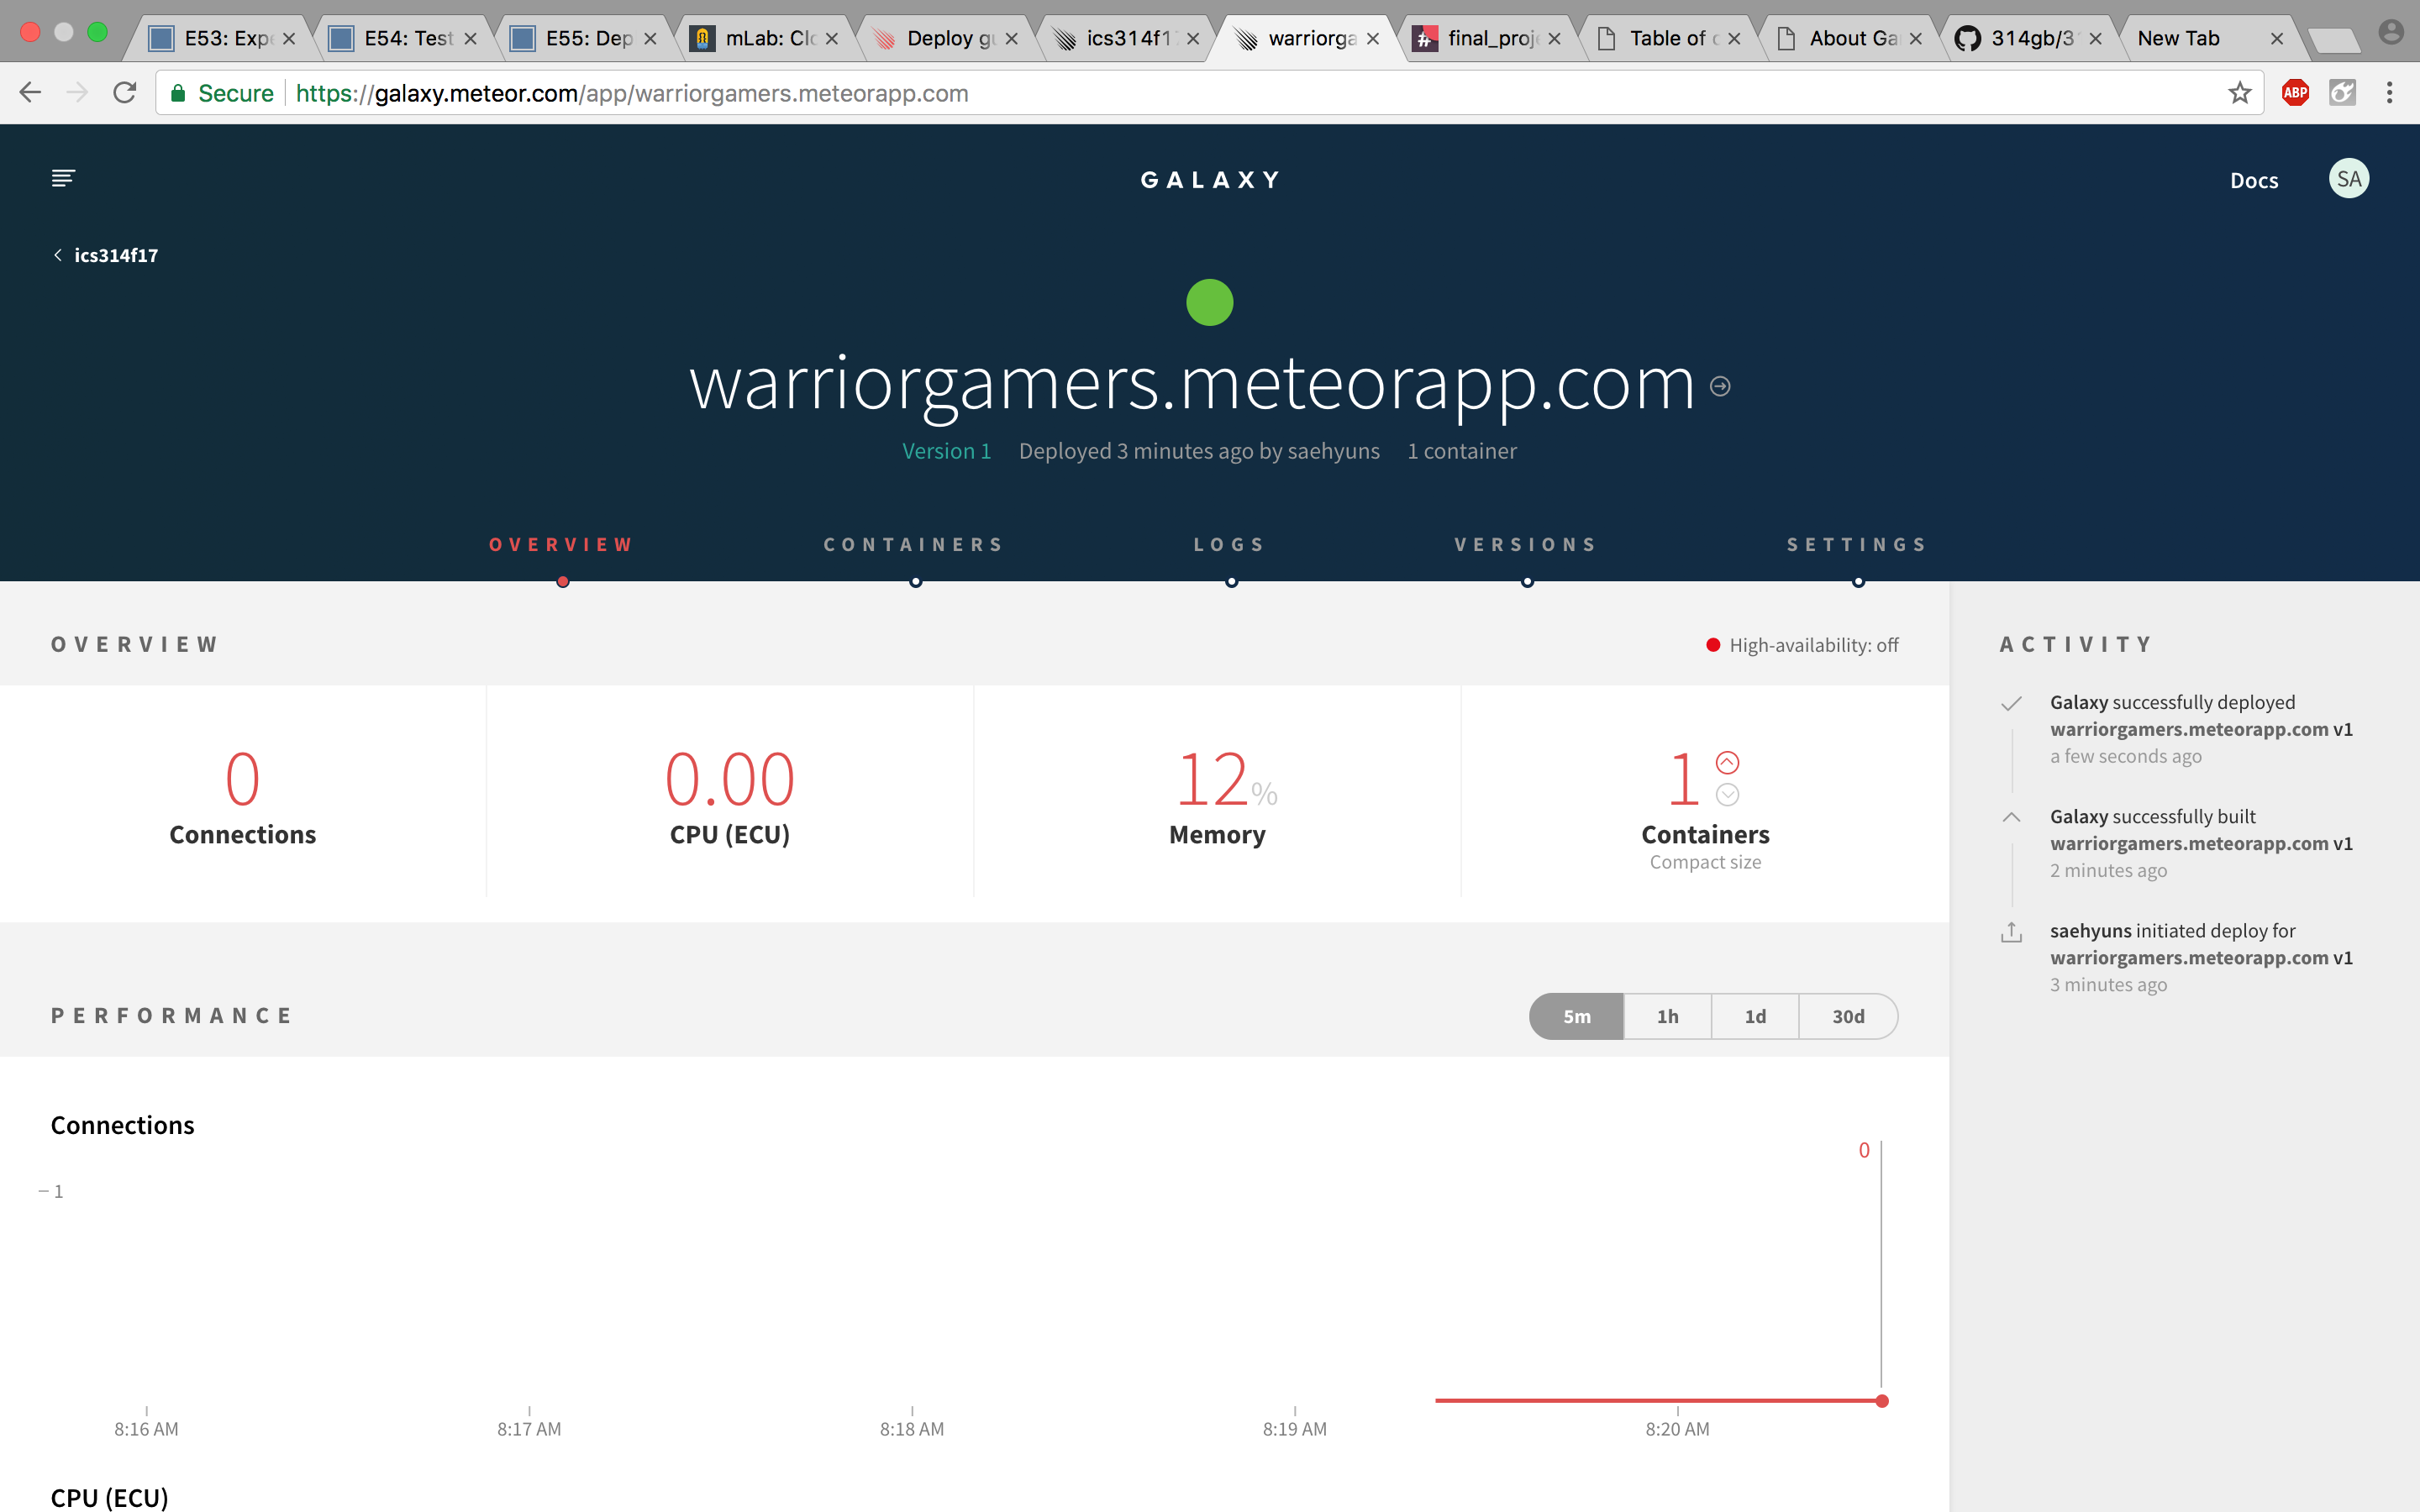Image resolution: width=2420 pixels, height=1512 pixels.
Task: Open the Galaxy hamburger menu icon
Action: tap(63, 178)
